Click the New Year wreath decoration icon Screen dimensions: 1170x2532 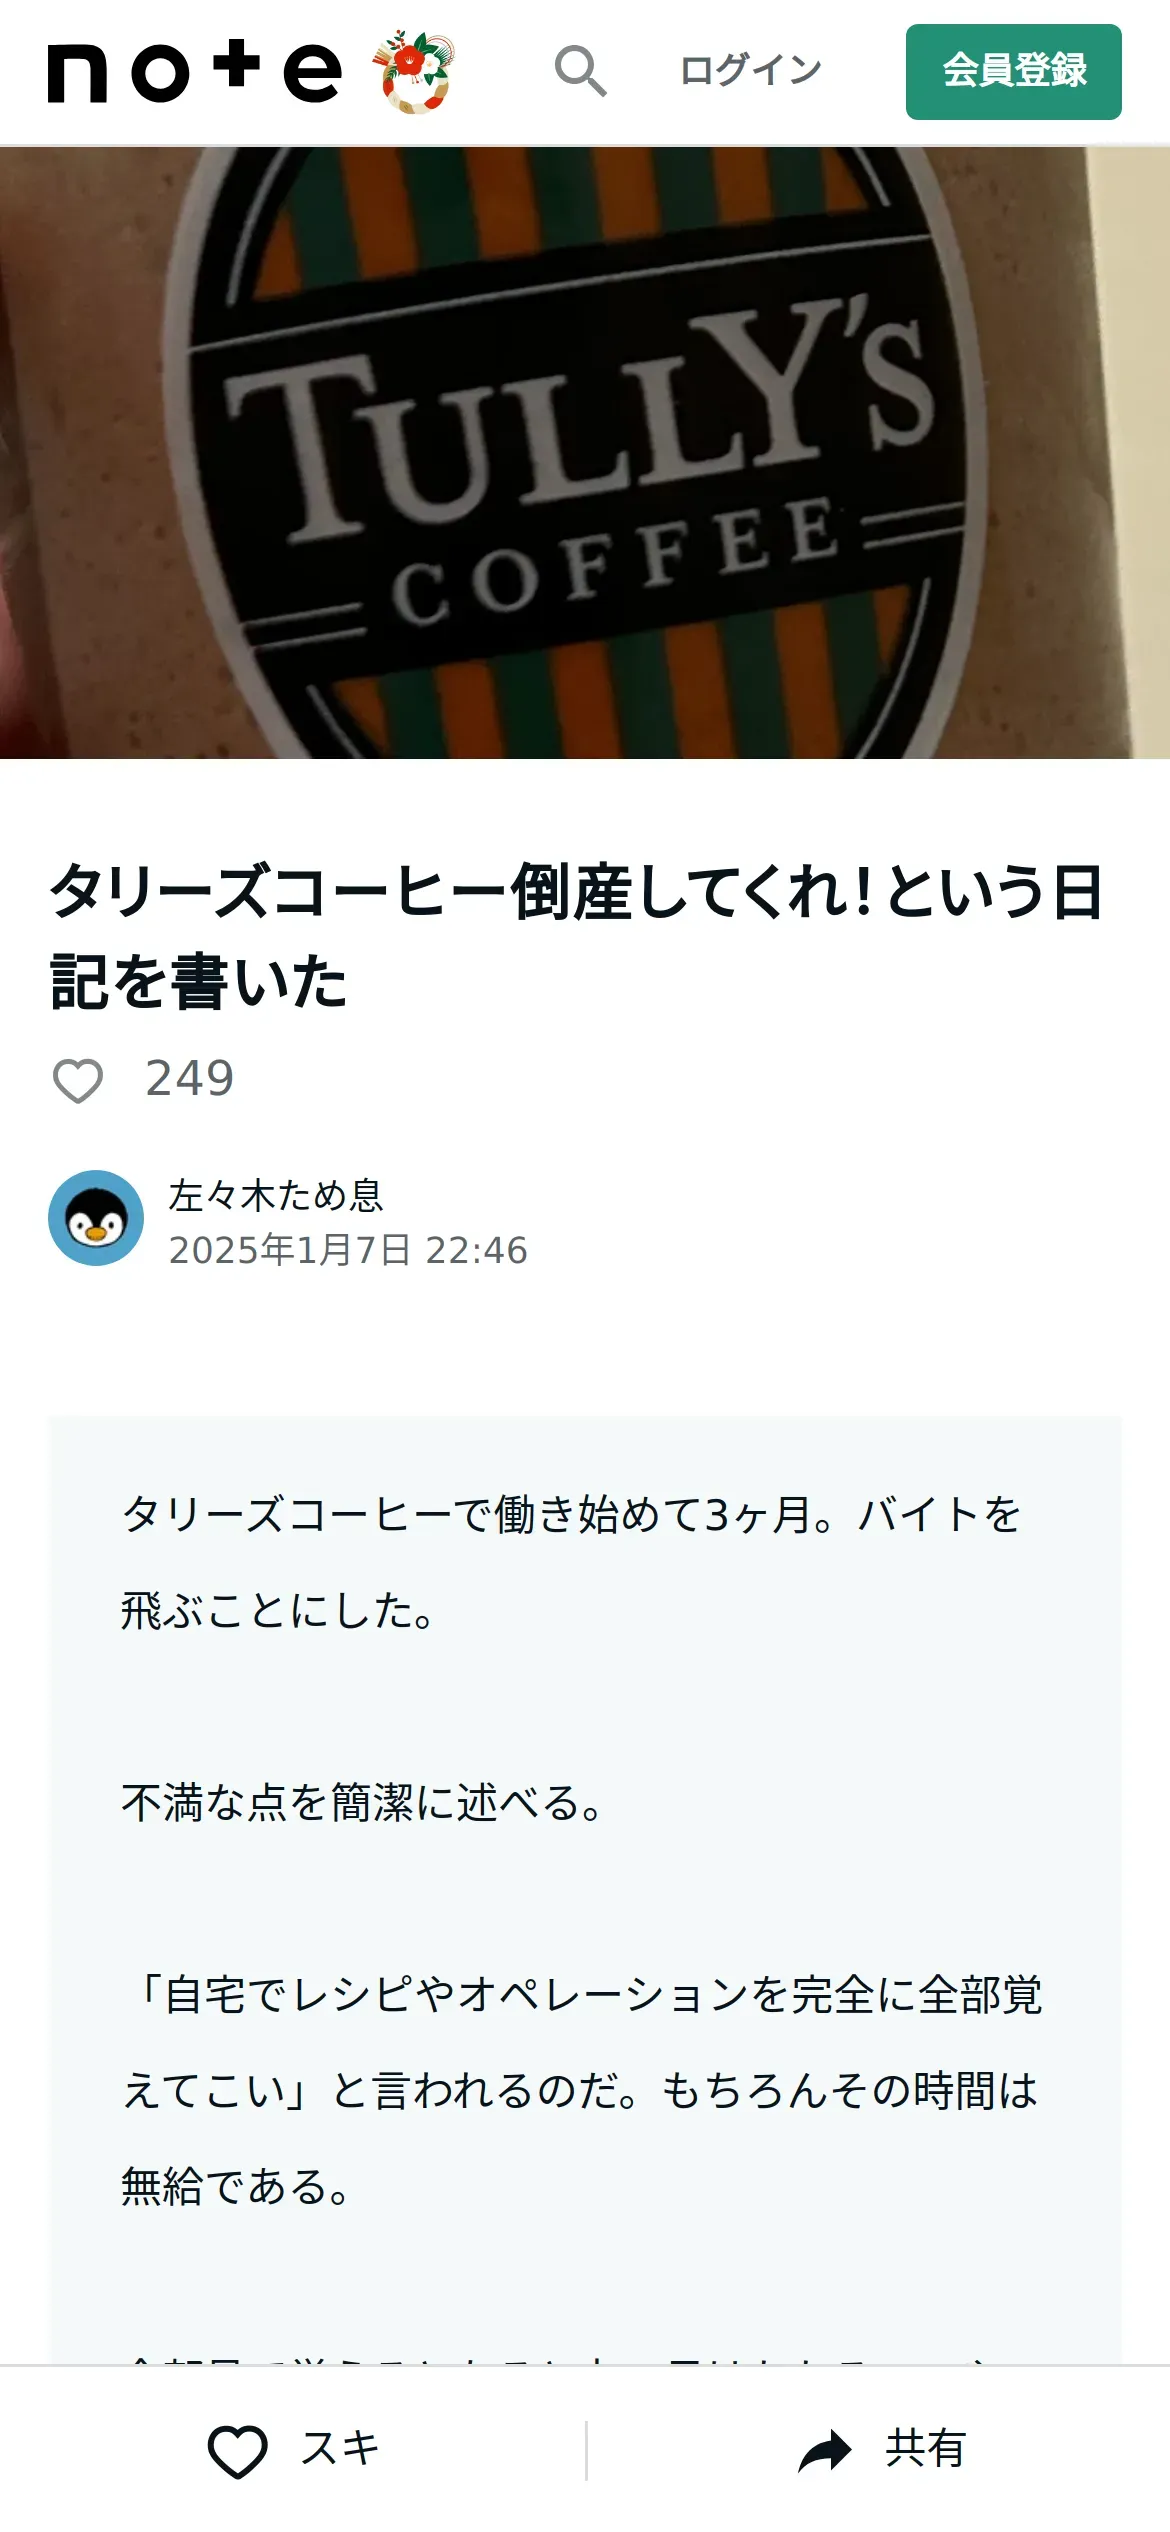coord(414,71)
